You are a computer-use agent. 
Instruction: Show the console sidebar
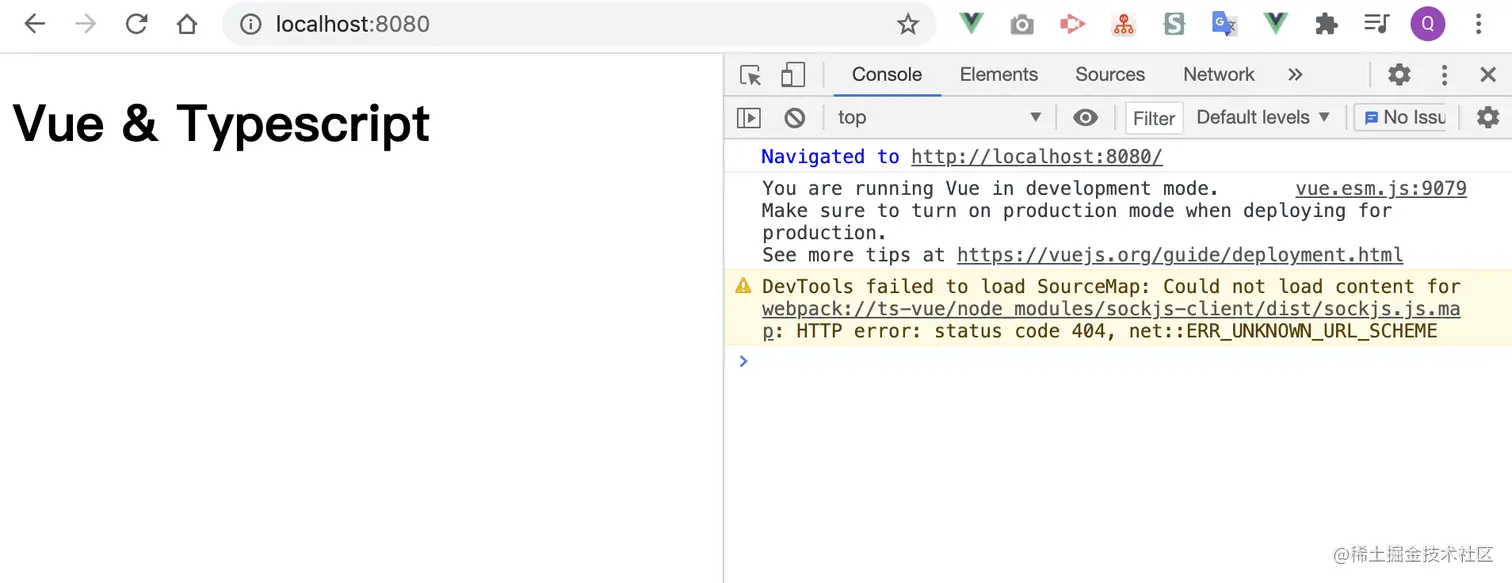click(749, 118)
